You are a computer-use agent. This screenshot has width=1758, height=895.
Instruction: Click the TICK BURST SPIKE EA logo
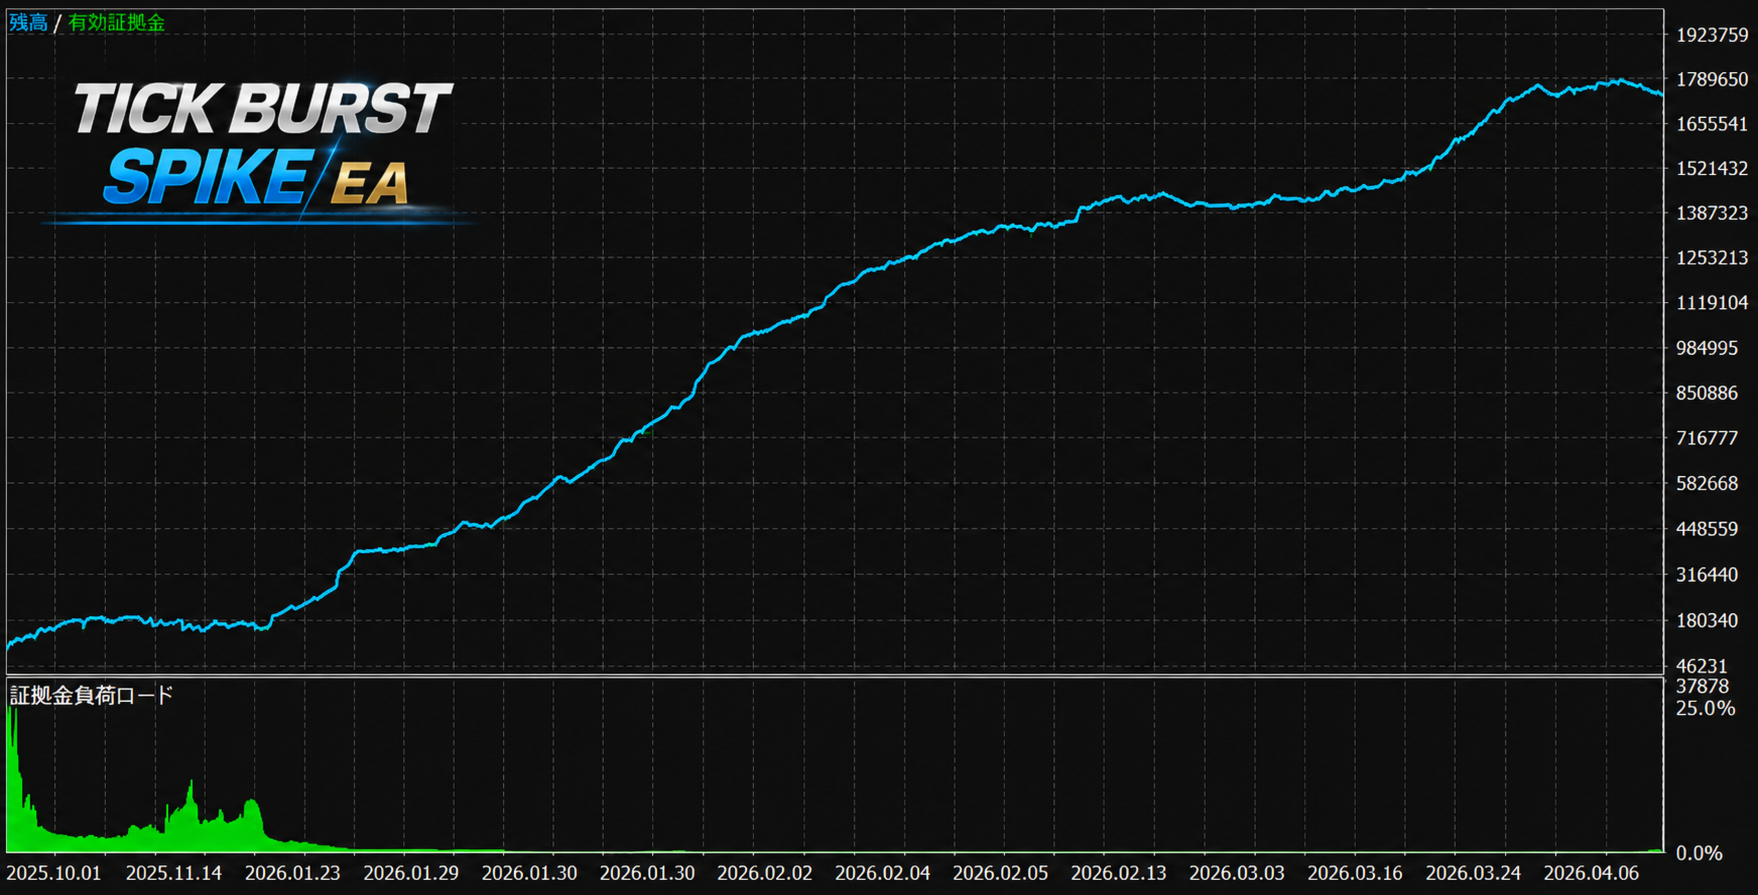pos(258,150)
